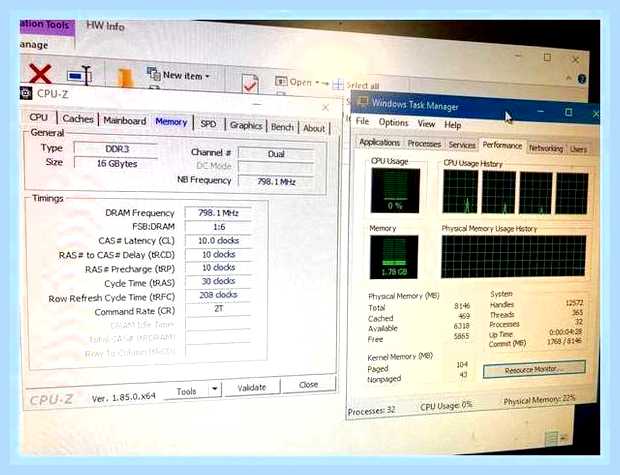Click the 16 GBytes Size field
This screenshot has width=620, height=475.
116,163
